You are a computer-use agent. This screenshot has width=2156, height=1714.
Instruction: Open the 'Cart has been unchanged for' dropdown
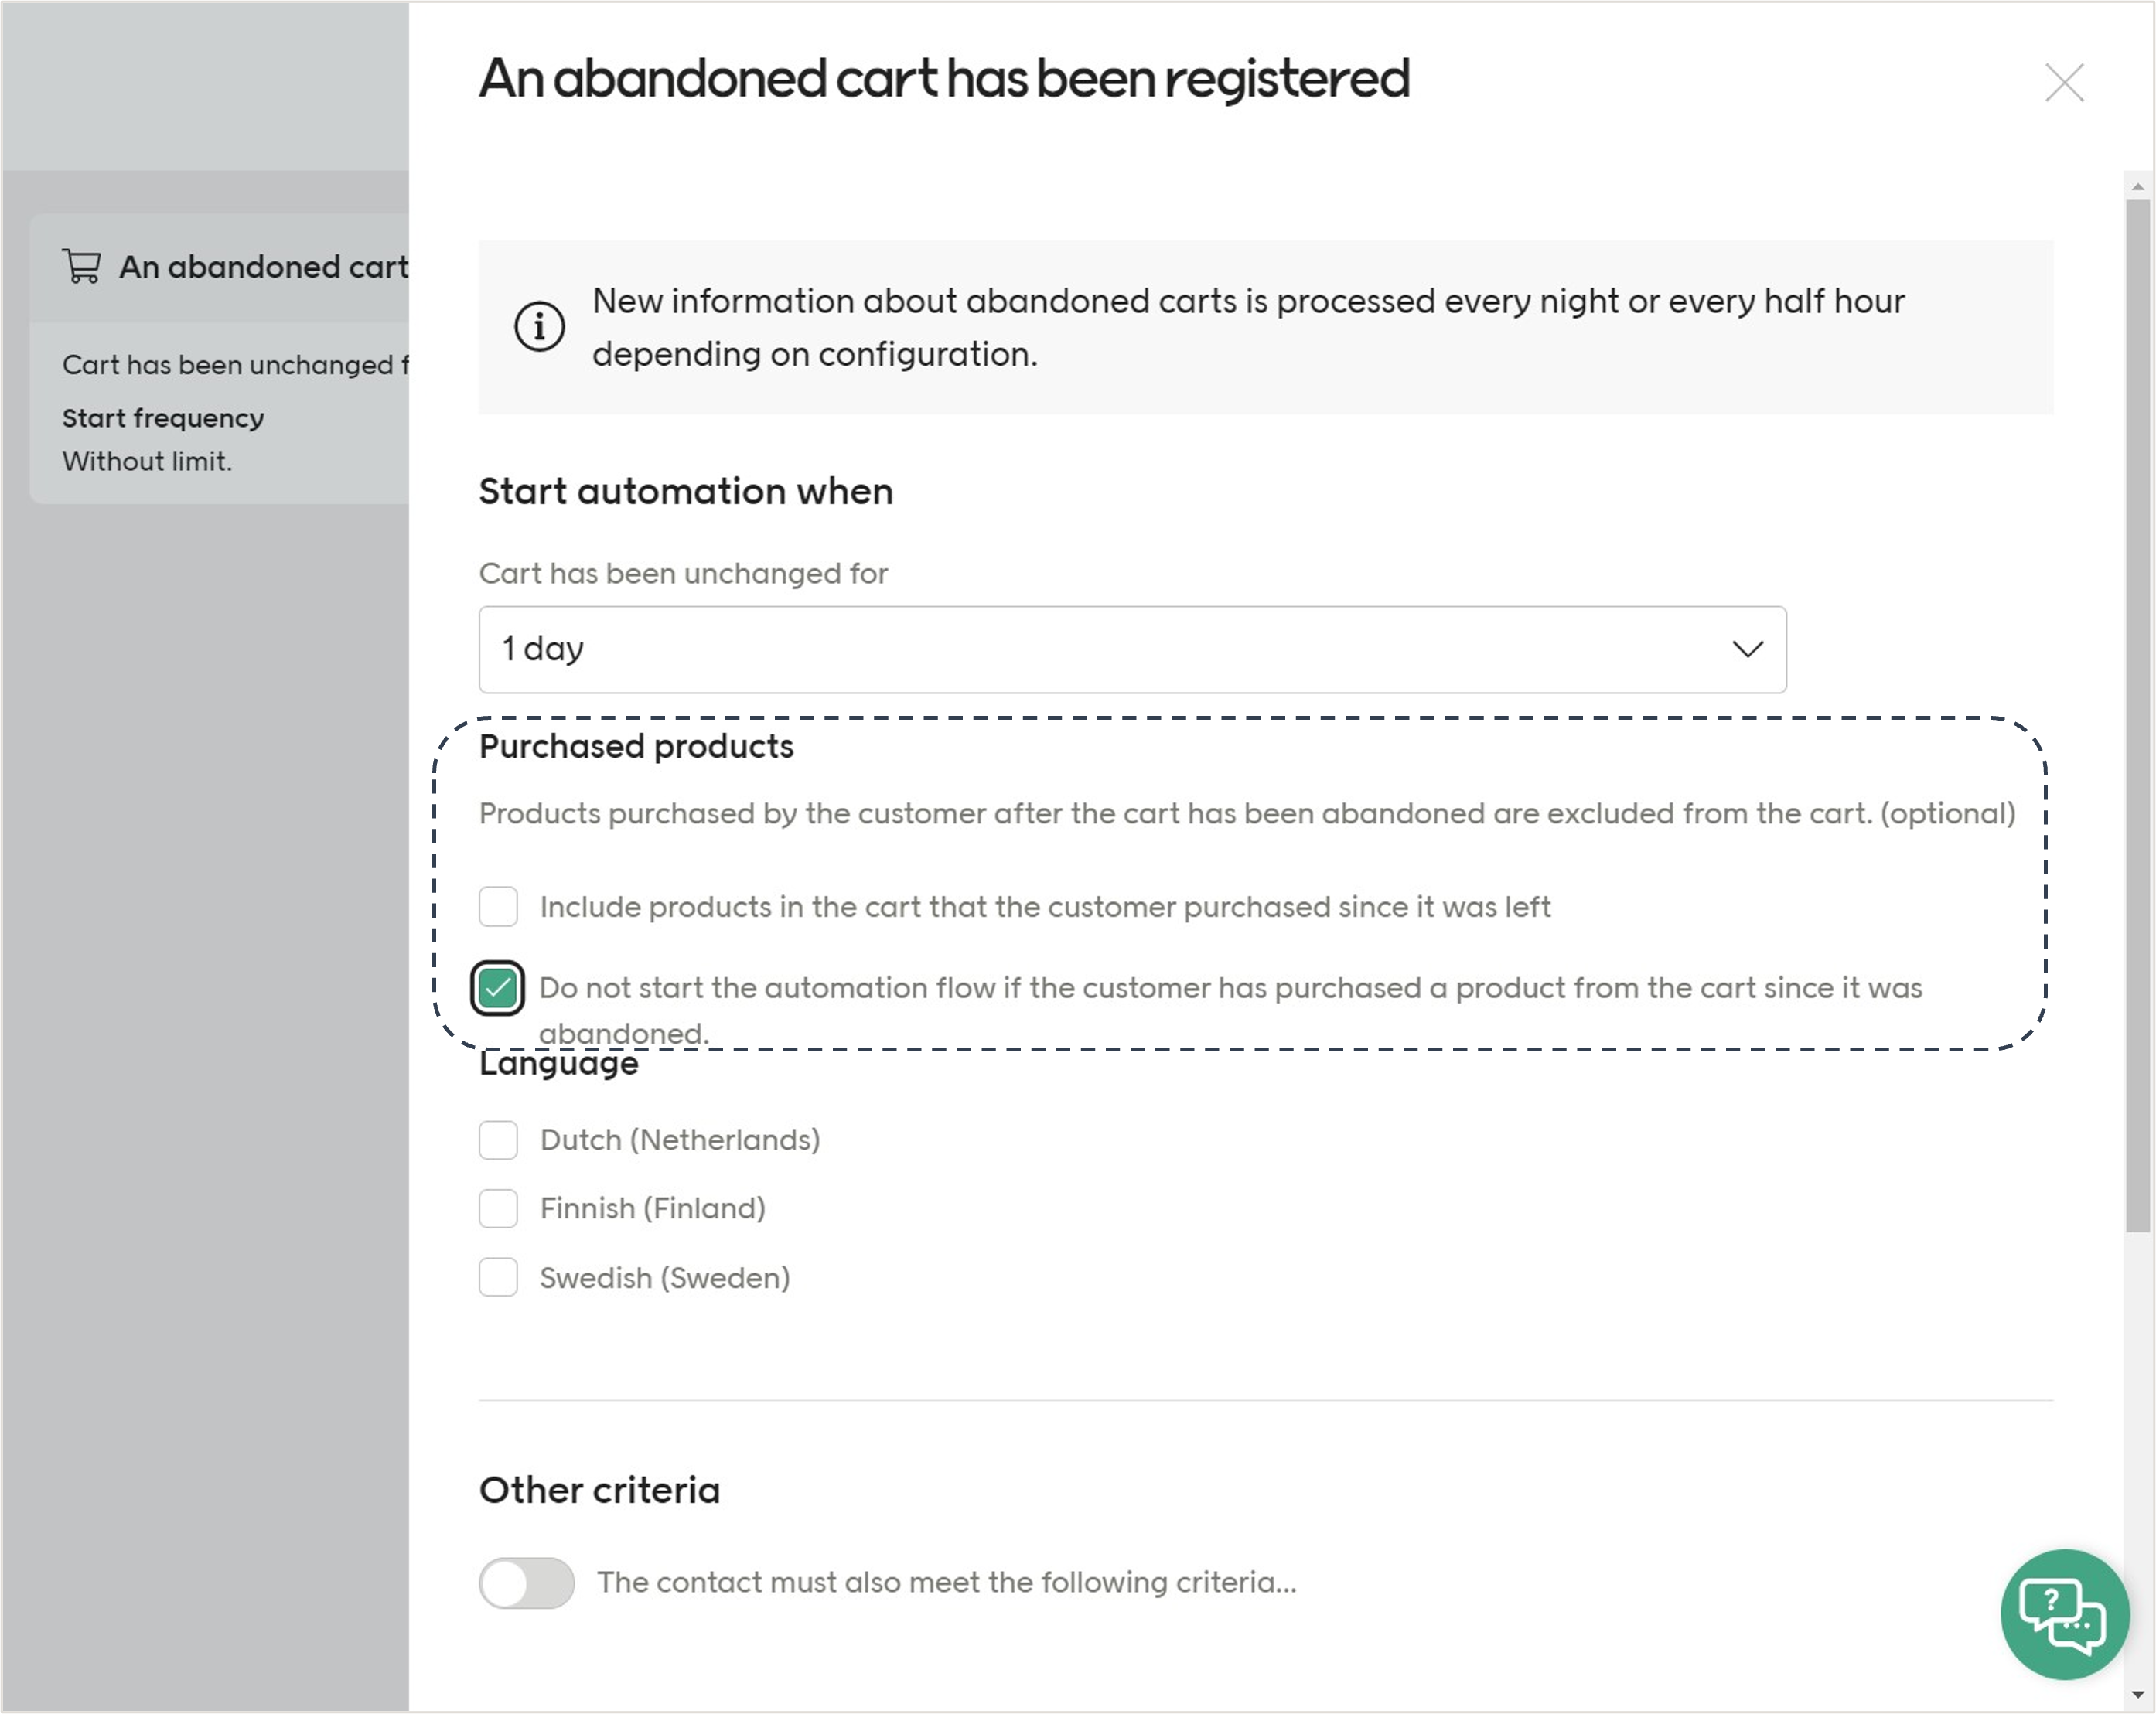coord(1131,649)
